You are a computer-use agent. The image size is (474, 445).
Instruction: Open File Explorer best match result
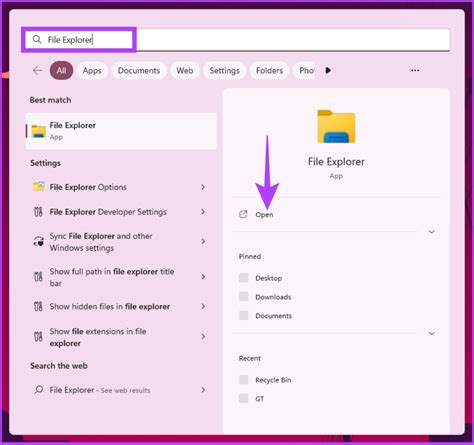tap(121, 131)
